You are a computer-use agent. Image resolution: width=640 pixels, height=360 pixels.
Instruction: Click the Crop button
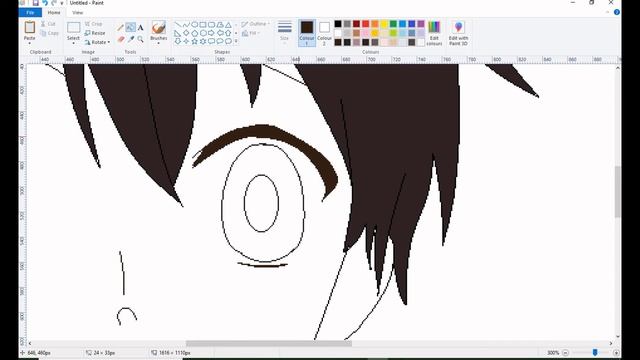[x=94, y=24]
